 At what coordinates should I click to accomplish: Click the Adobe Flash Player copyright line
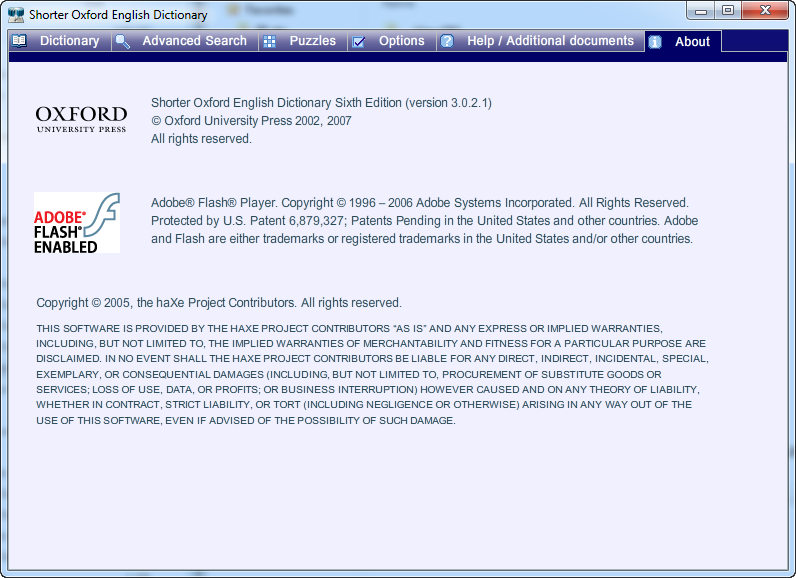coord(420,203)
